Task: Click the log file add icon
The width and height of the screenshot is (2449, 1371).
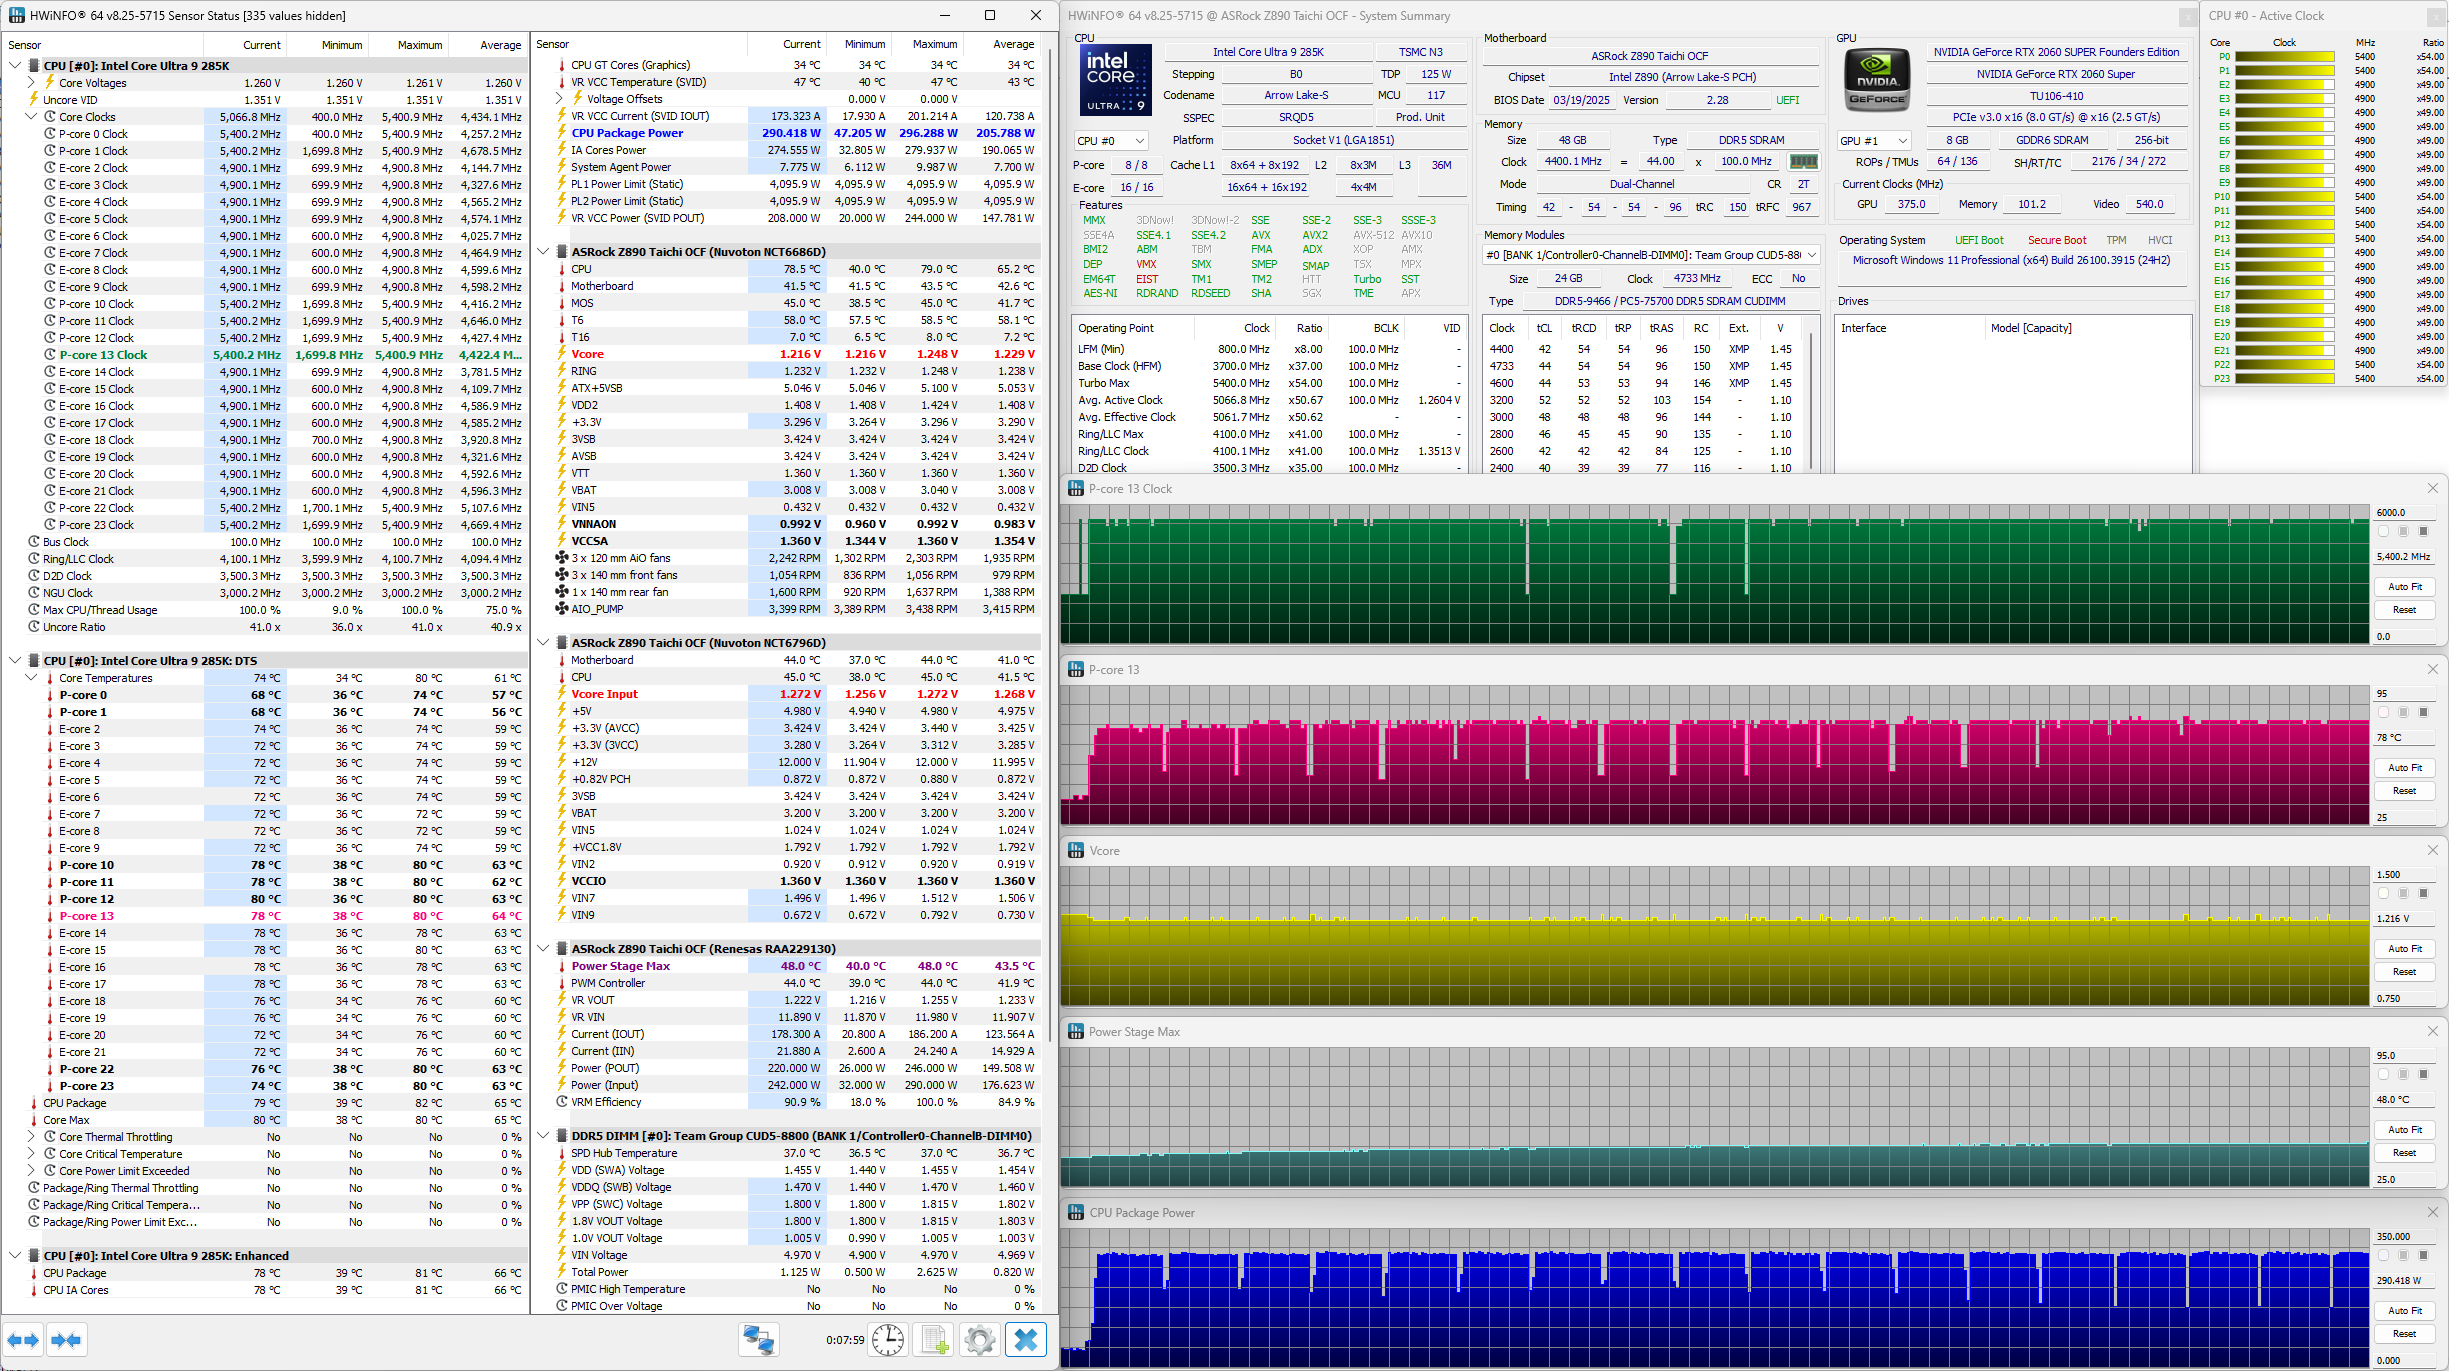Action: point(934,1340)
